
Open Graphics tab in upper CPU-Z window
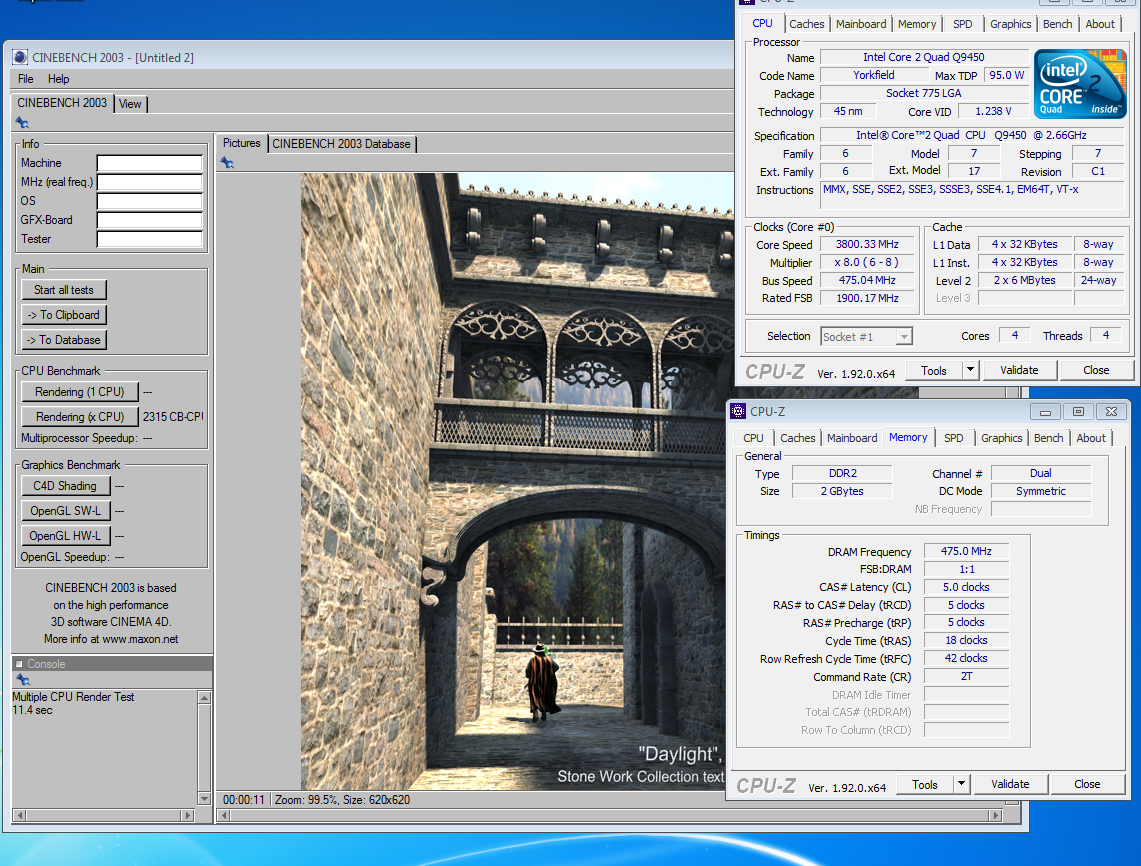1011,24
